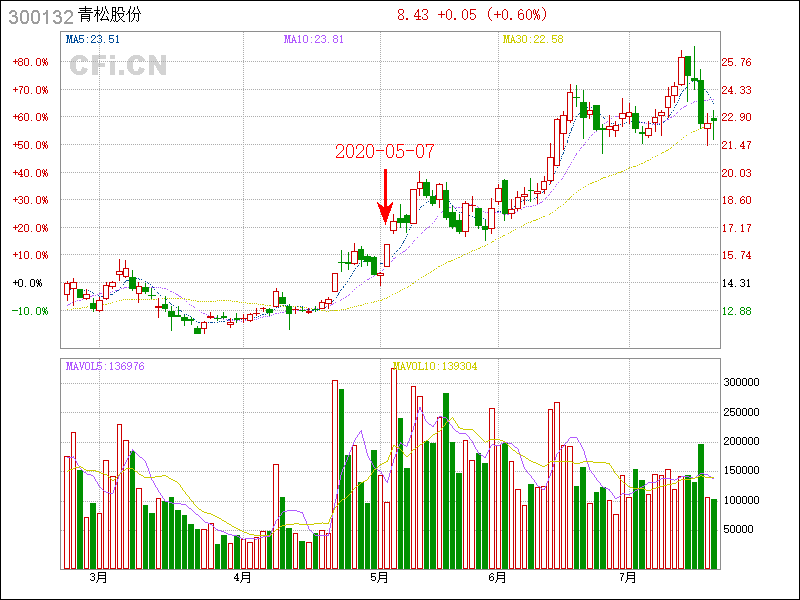800x600 pixels.
Task: Click the MAVOL5:136976 volume label
Action: tap(105, 367)
